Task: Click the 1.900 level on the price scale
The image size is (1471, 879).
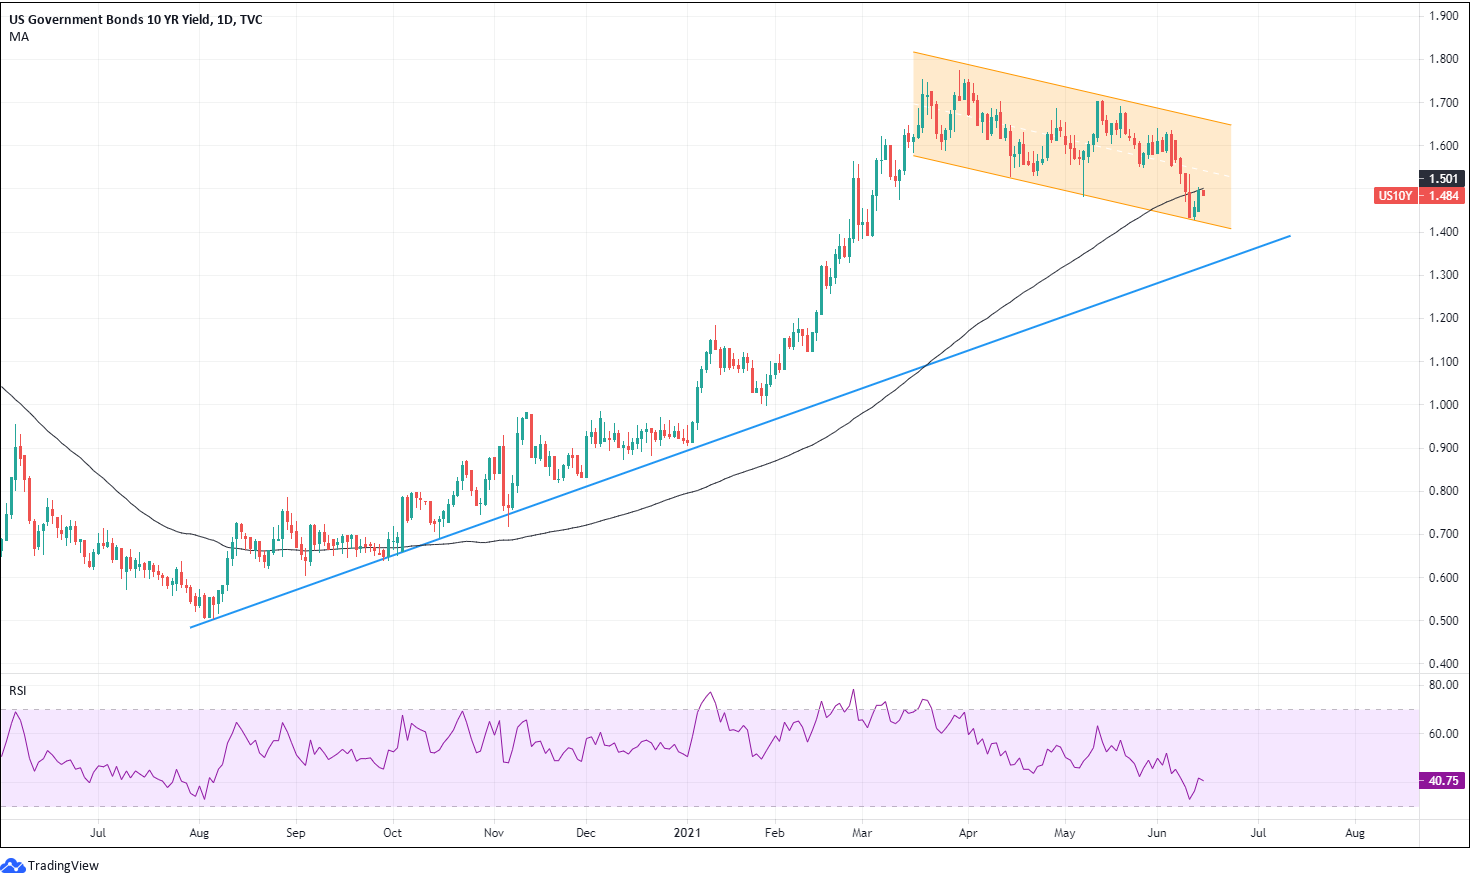Action: (x=1442, y=16)
